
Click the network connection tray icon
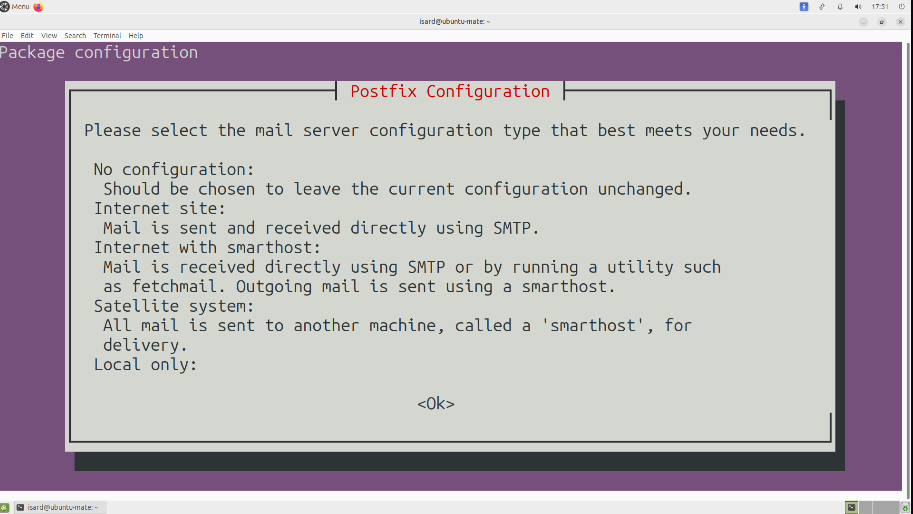point(822,6)
